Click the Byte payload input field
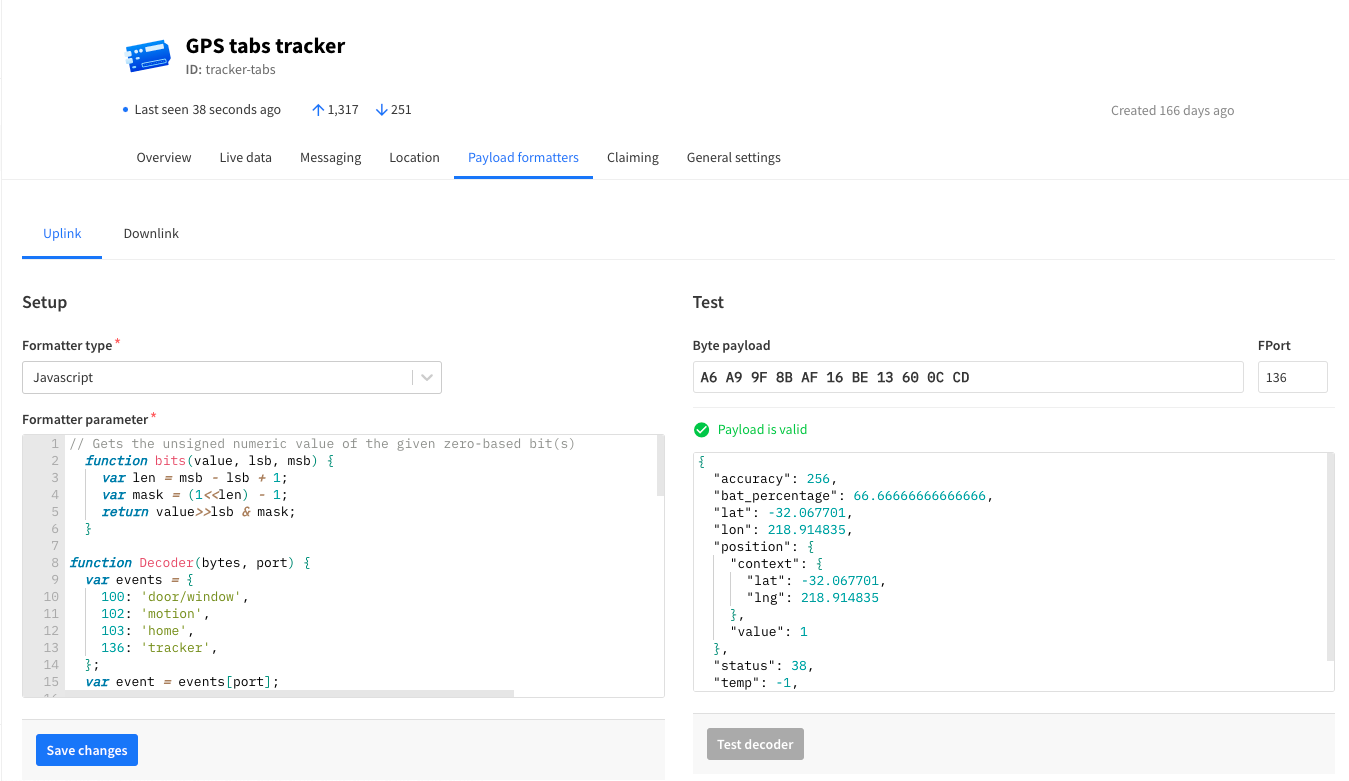Screen dimensions: 1349x781 click(967, 377)
